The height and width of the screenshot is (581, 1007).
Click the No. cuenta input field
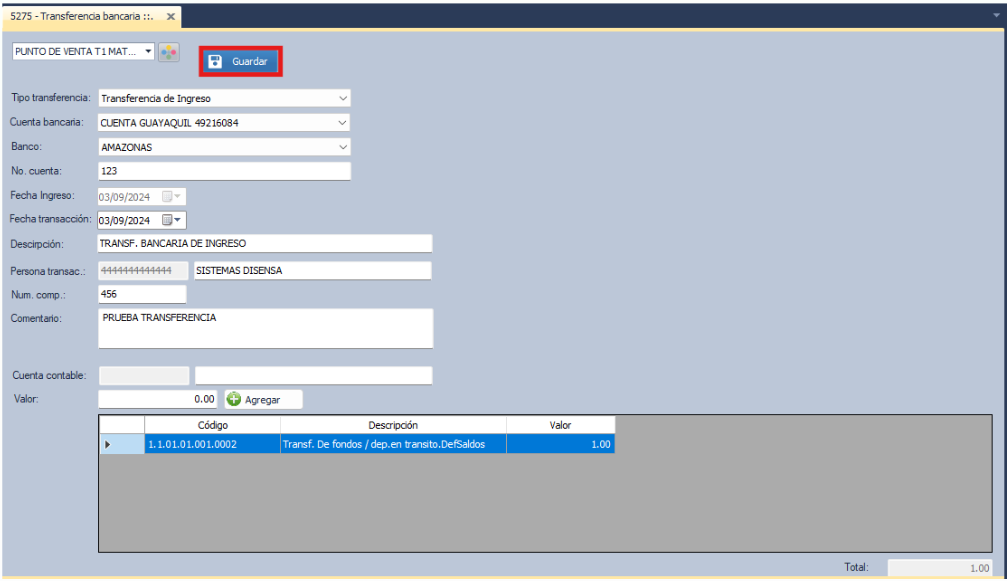coord(224,171)
